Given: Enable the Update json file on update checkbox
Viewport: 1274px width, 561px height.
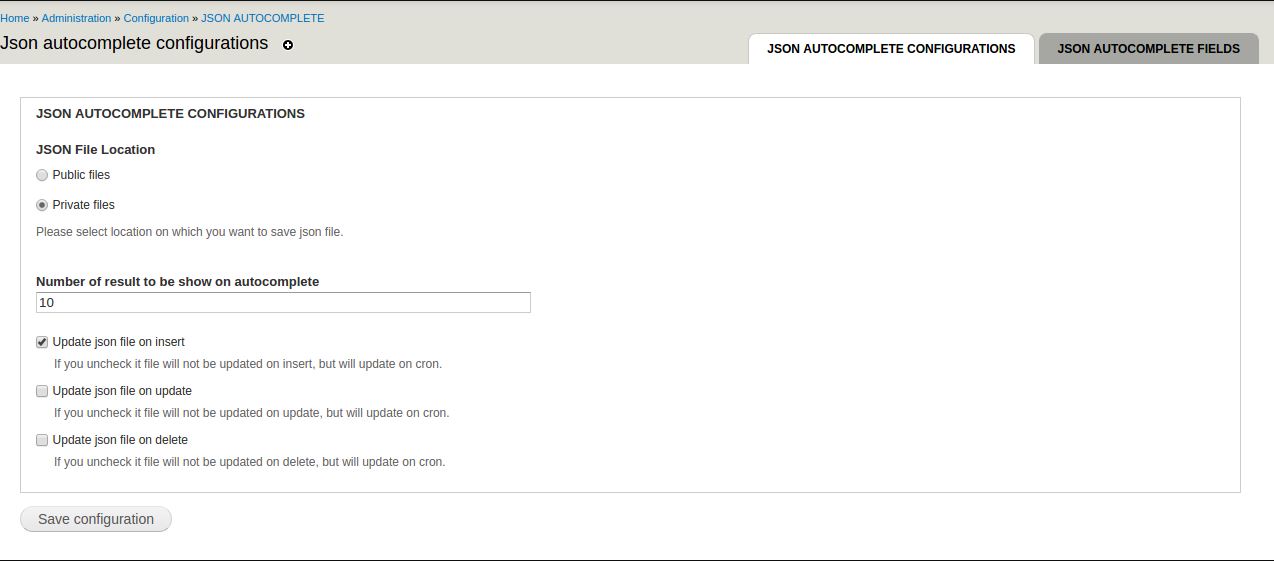Looking at the screenshot, I should pos(42,391).
